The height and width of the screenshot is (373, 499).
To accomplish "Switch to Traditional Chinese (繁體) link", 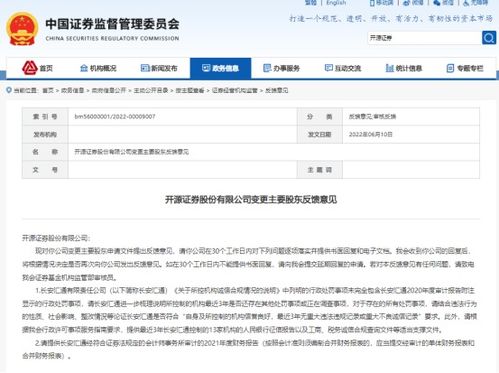I will (x=311, y=3).
